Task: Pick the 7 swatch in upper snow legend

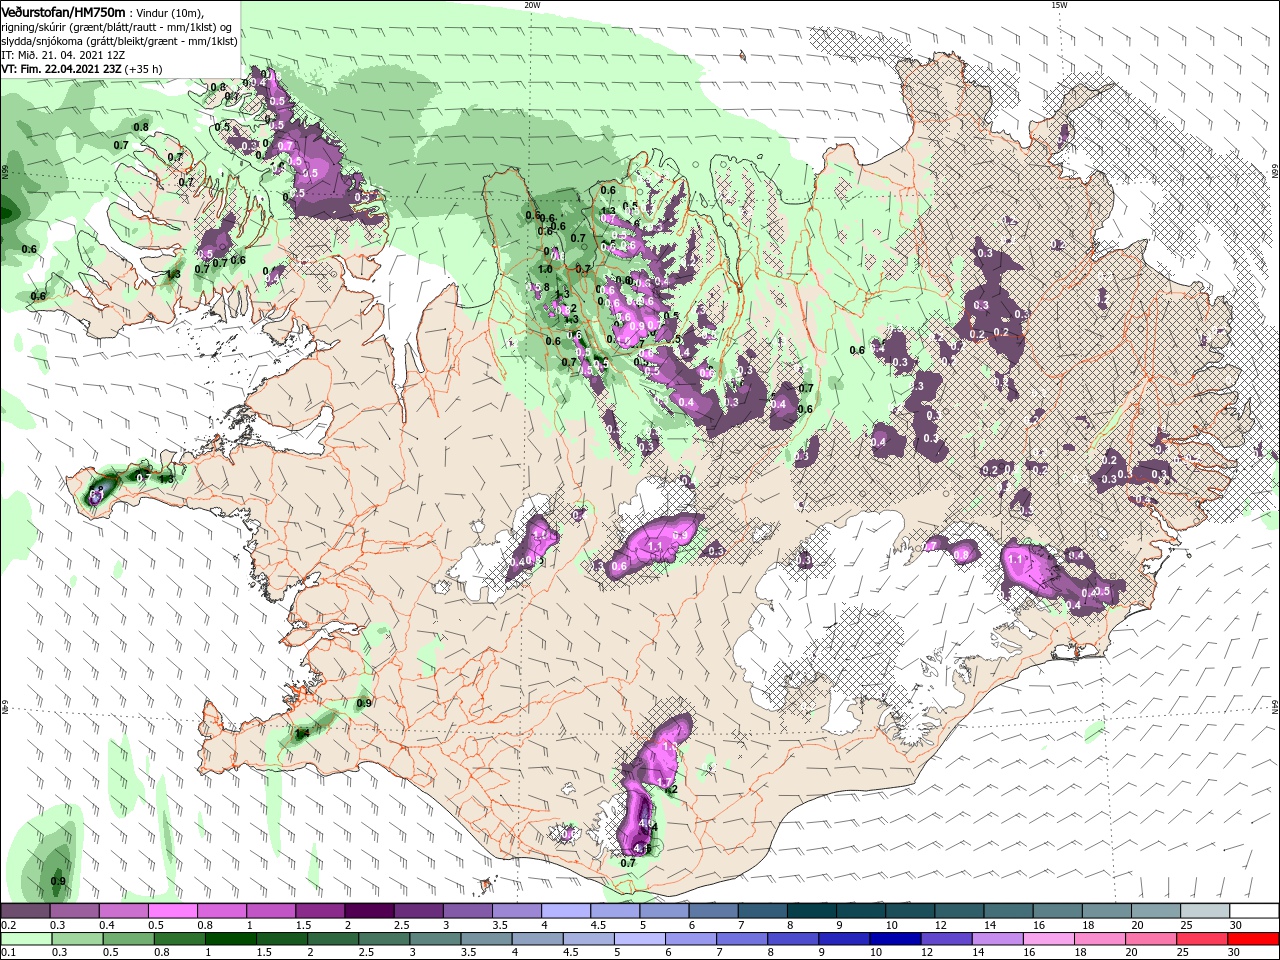Action: 762,910
